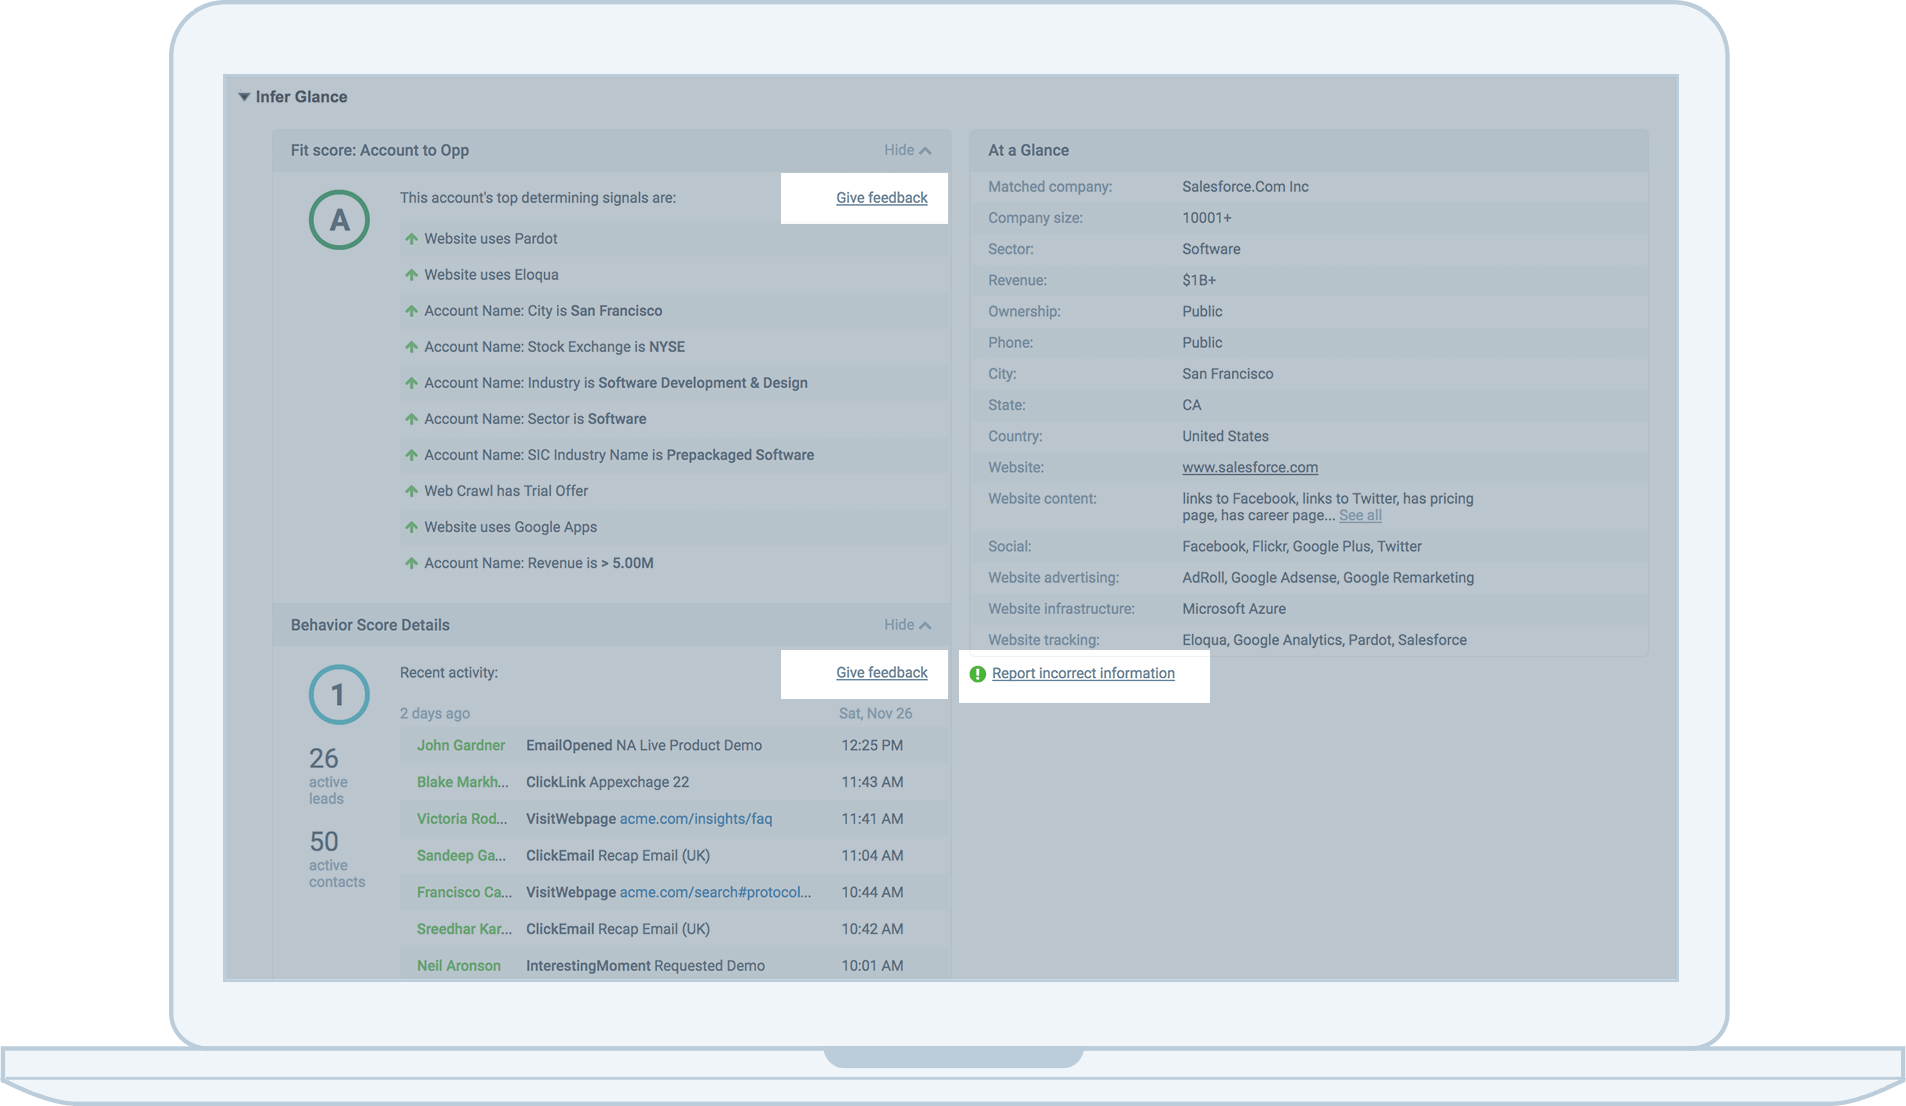Open lead Francisco Ca...
This screenshot has height=1106, width=1906.
tap(465, 892)
